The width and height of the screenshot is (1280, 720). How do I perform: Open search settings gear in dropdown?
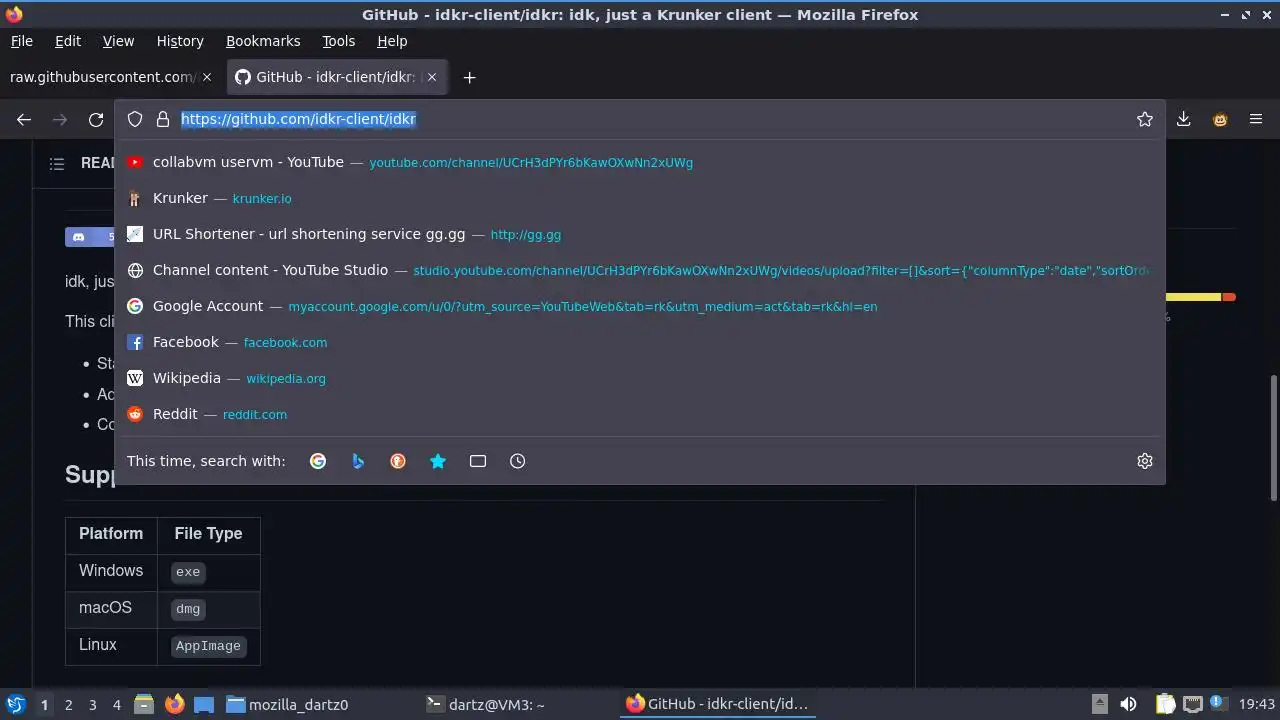point(1145,461)
